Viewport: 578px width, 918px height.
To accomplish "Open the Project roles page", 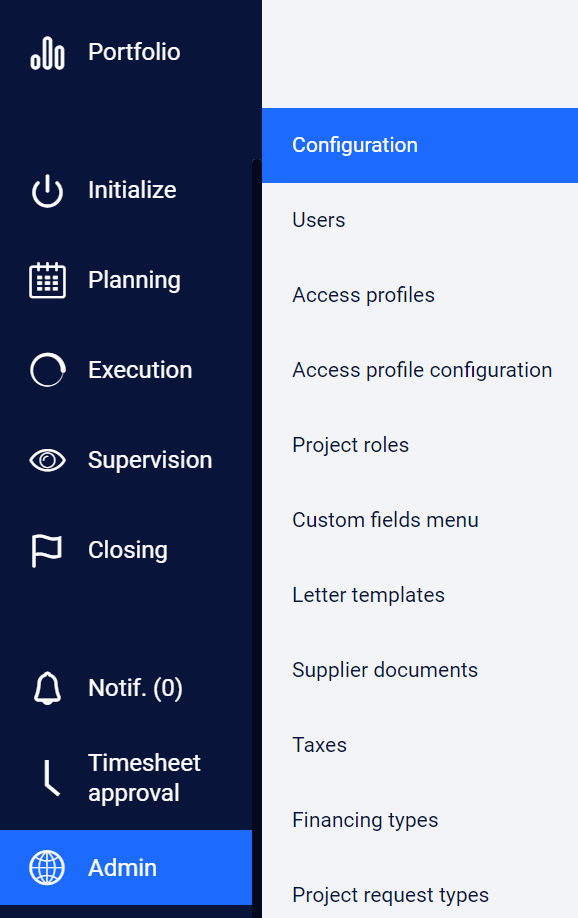I will (x=350, y=445).
